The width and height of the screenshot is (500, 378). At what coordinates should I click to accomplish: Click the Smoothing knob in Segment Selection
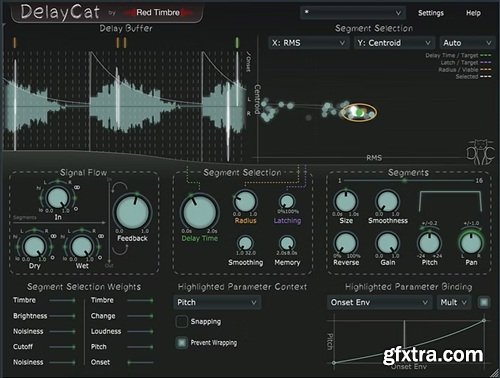pos(245,243)
